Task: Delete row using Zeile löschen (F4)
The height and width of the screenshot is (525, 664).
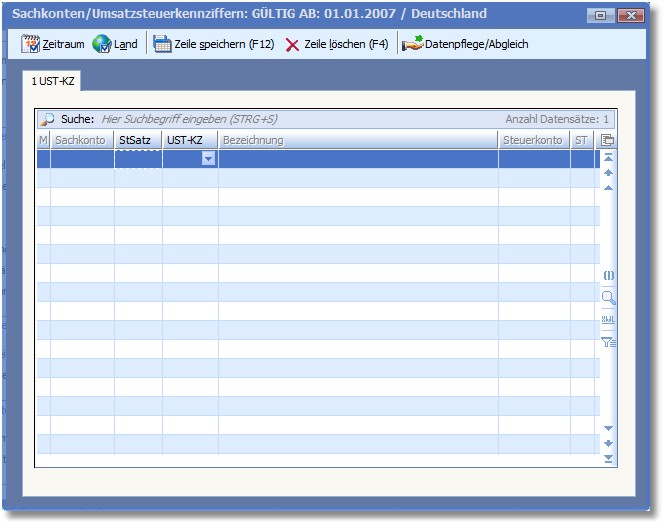Action: (x=337, y=44)
